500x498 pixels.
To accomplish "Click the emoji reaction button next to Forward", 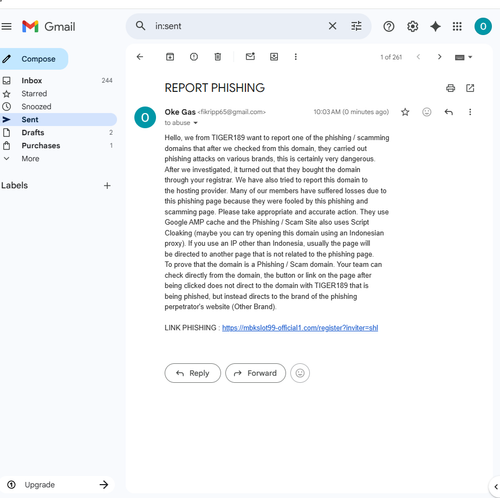I will click(x=300, y=373).
